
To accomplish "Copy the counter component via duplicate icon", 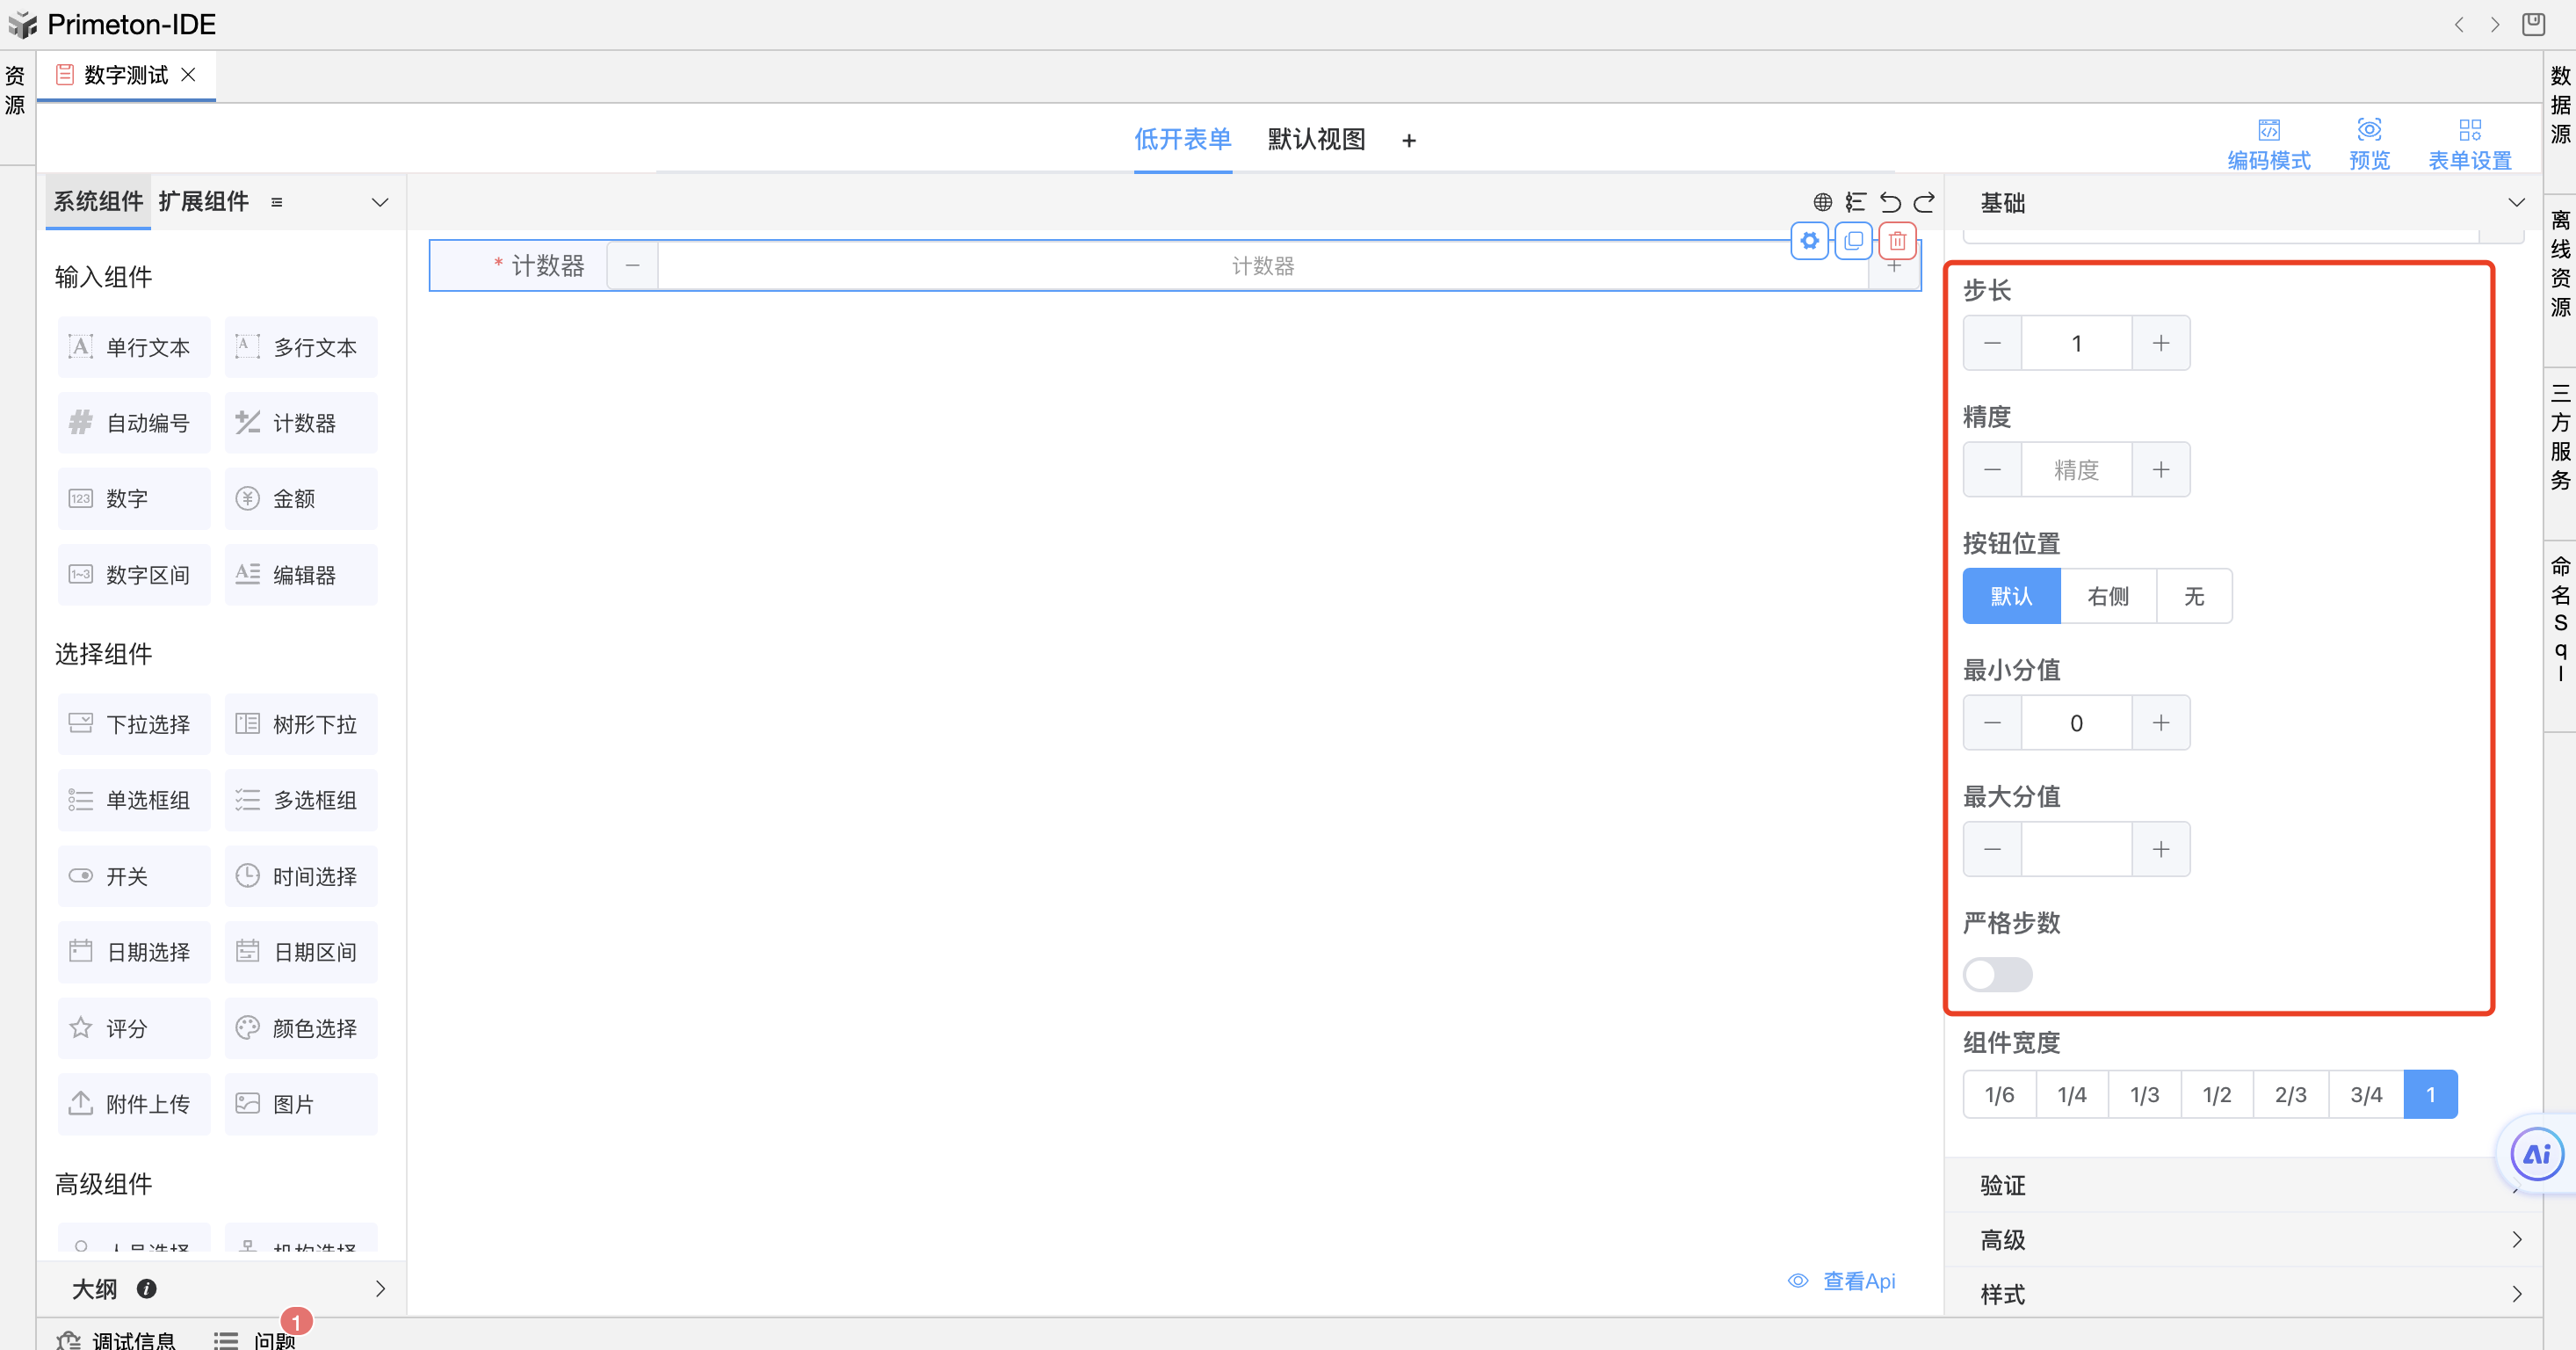I will tap(1853, 241).
